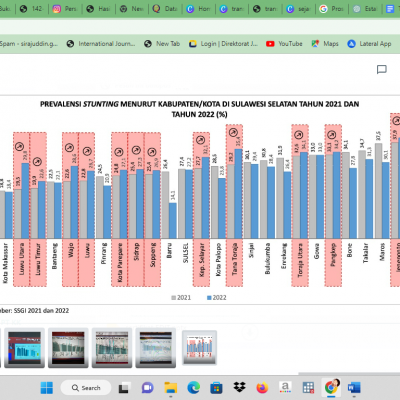Screen dimensions: 400x400
Task: Click the comment bubble icon
Action: coord(382,70)
